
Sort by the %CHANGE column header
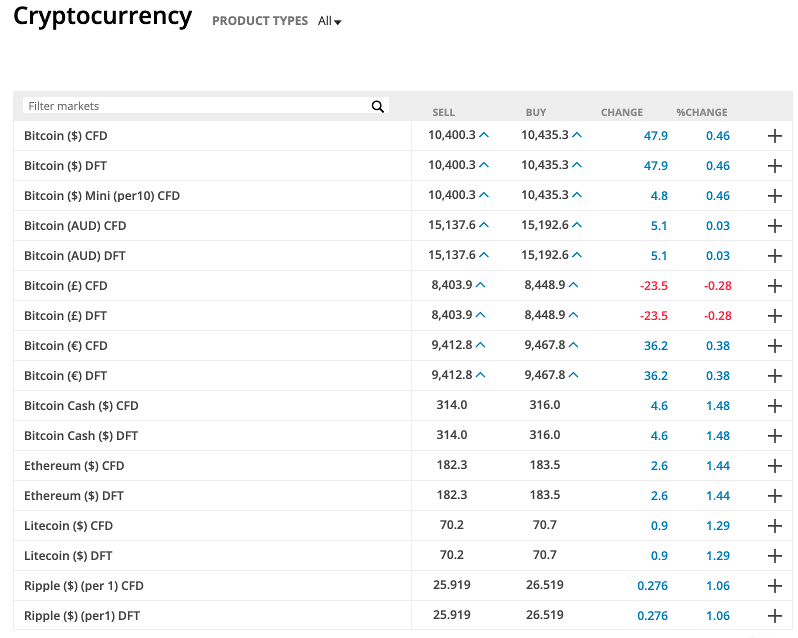tap(702, 112)
